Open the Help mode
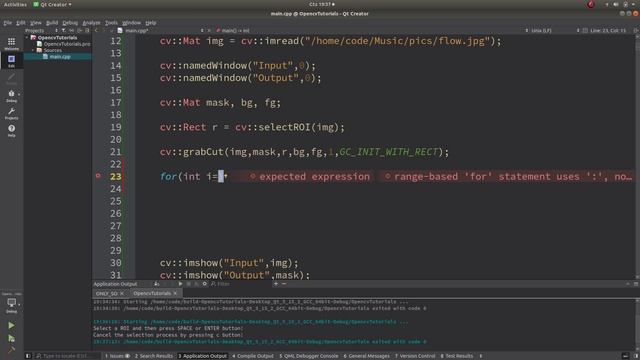This screenshot has height=360, width=640. click(11, 130)
